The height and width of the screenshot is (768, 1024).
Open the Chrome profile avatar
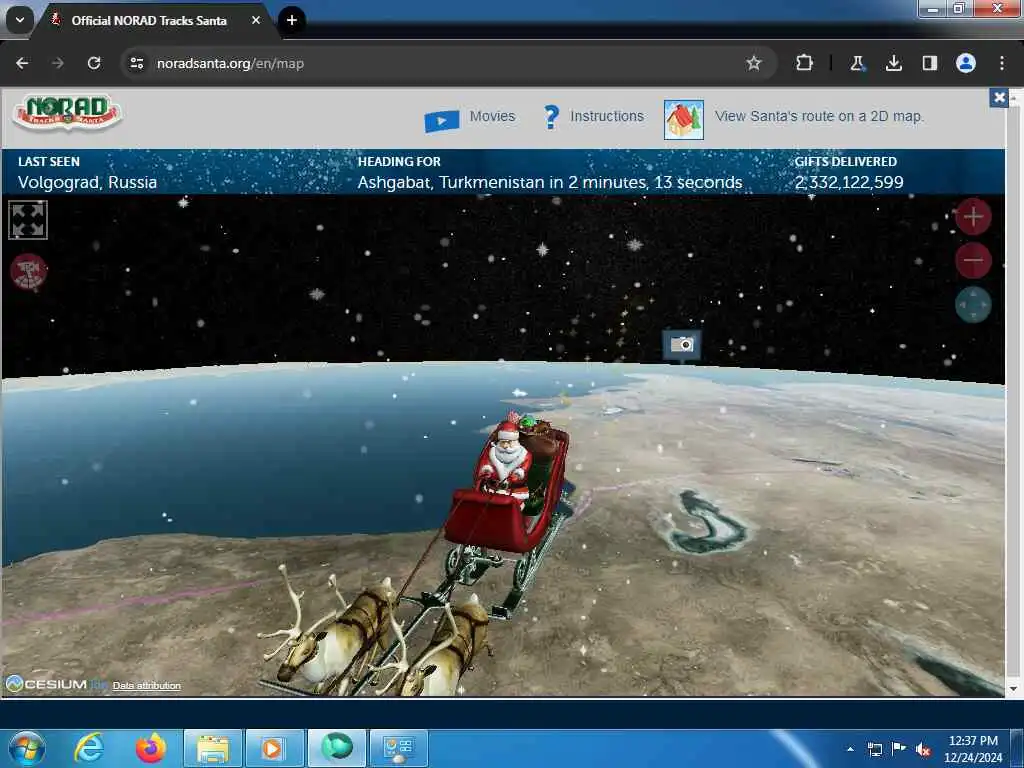pos(965,63)
